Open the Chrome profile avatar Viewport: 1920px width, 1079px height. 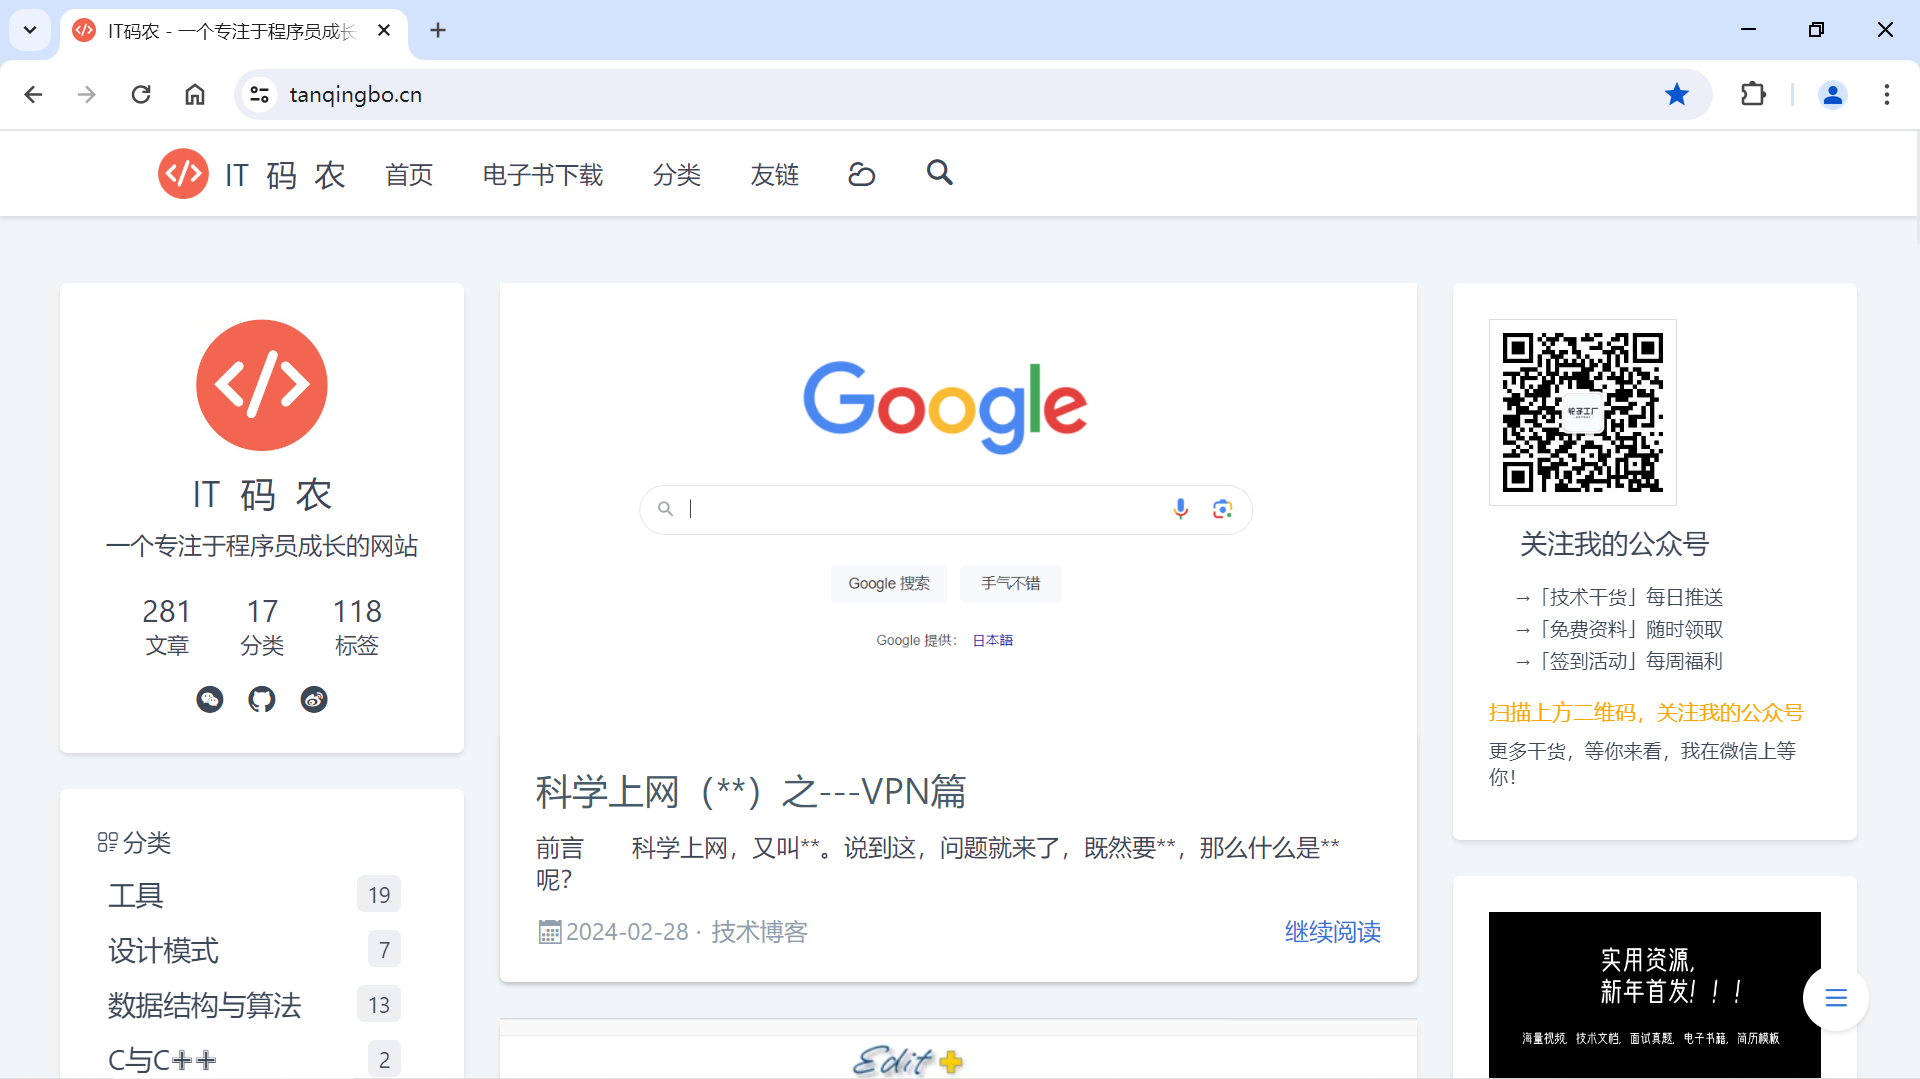[1833, 95]
